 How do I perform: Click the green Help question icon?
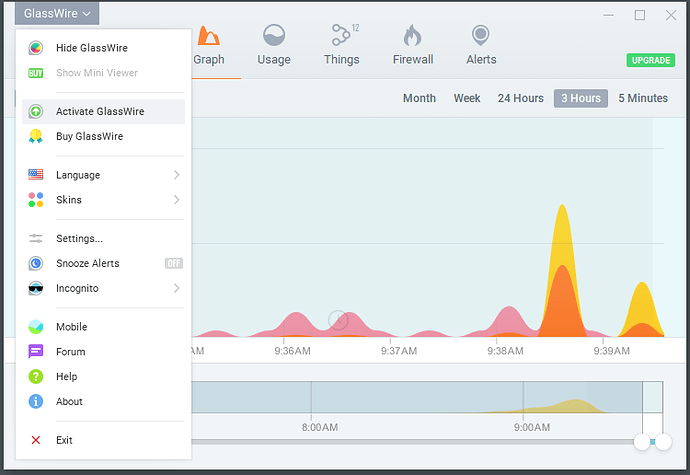[x=36, y=377]
